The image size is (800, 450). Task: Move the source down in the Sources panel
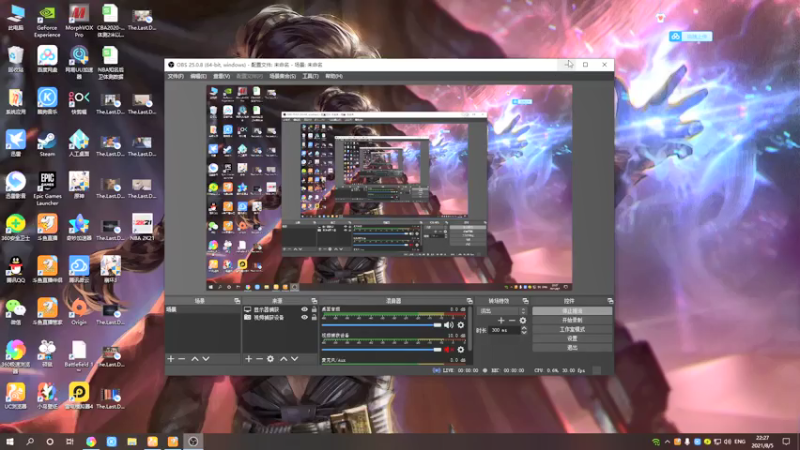coord(294,359)
